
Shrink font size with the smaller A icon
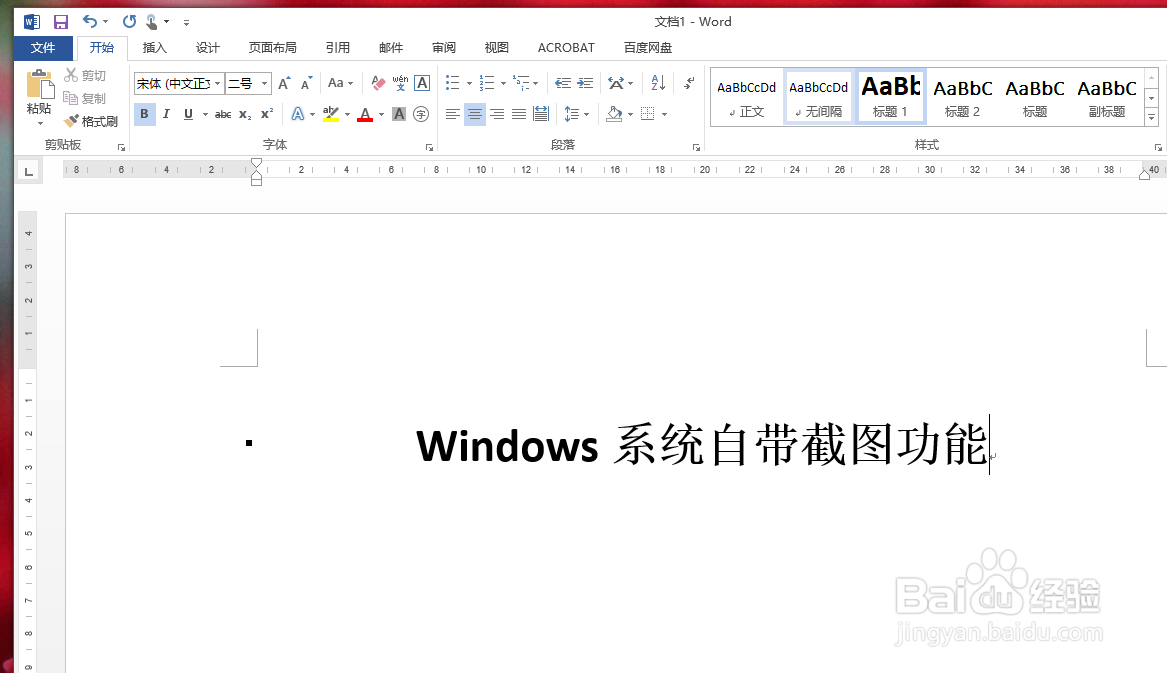(x=307, y=83)
